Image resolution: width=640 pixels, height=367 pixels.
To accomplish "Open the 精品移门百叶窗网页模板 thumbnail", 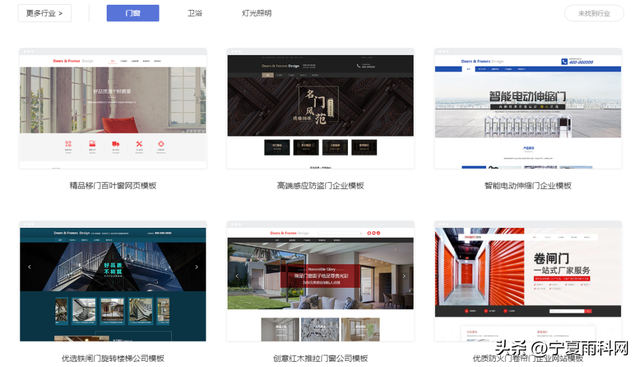I will point(113,109).
